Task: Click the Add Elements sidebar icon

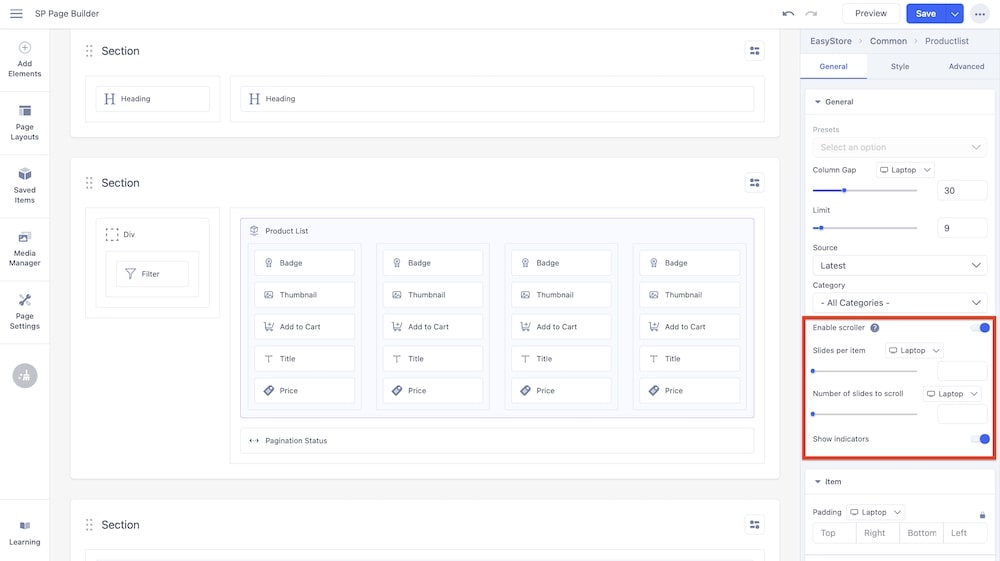Action: [25, 59]
